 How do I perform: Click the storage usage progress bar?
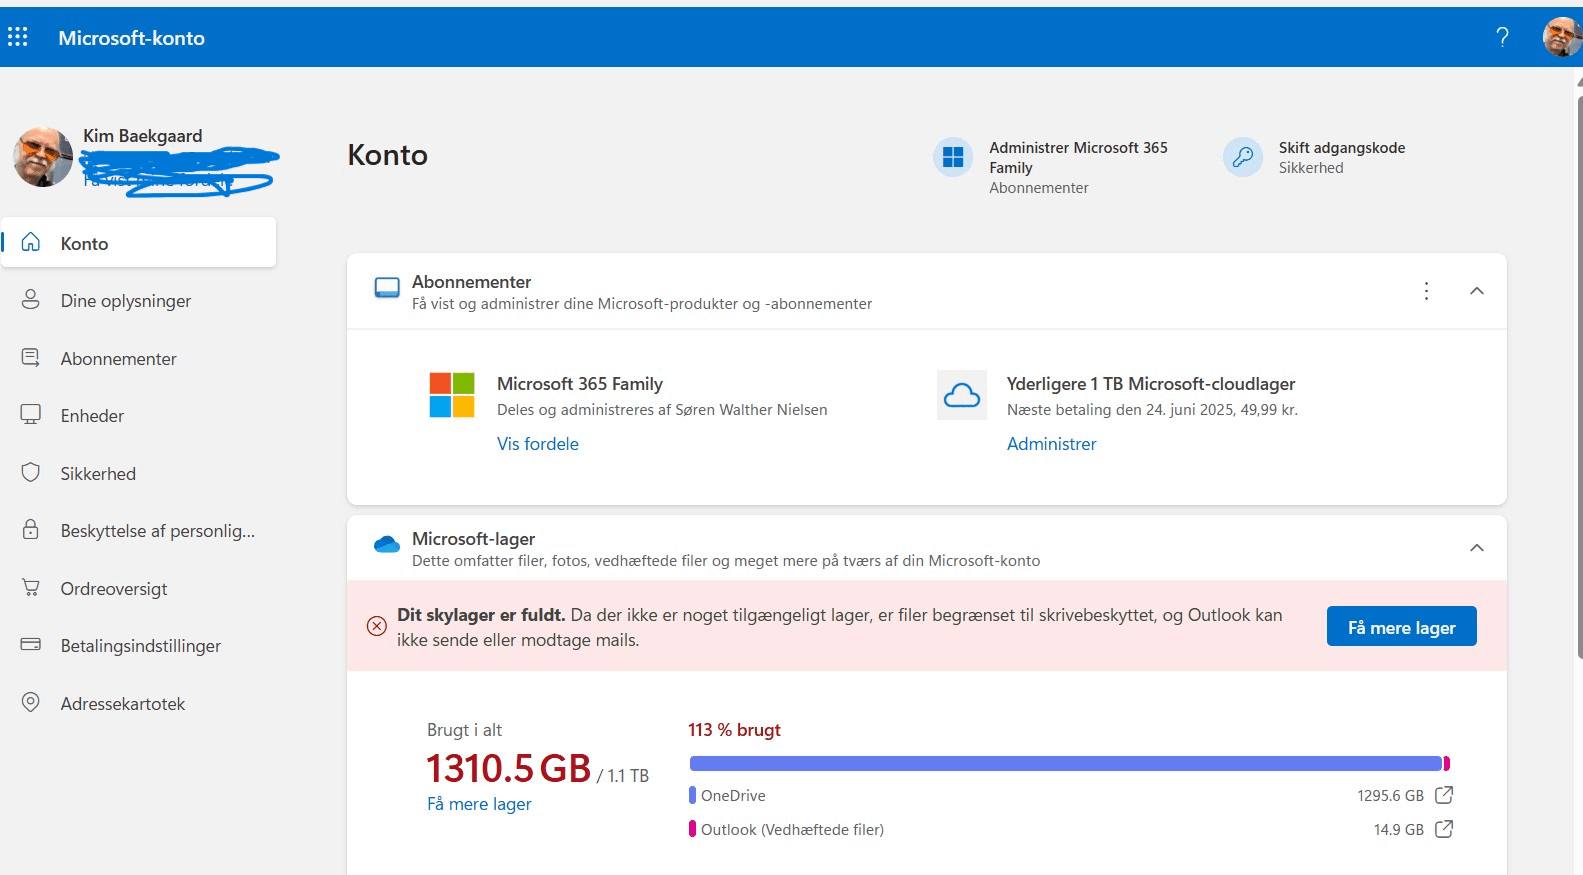coord(1068,764)
